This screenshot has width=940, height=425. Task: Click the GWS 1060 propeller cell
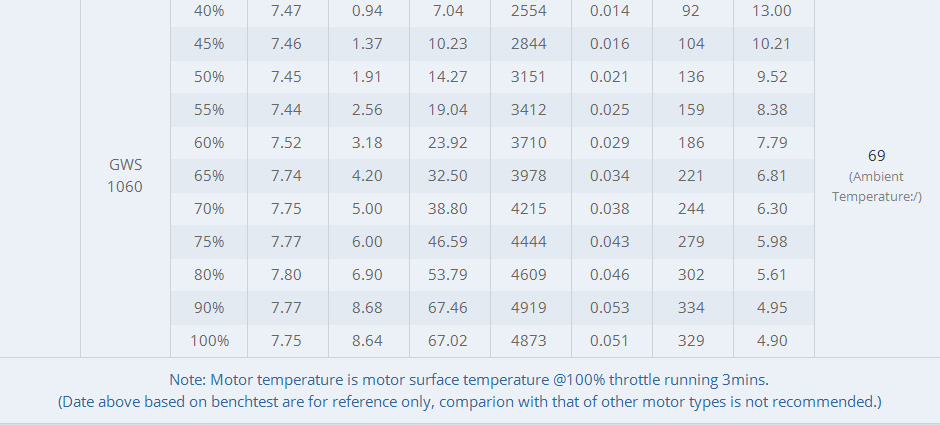(x=125, y=176)
